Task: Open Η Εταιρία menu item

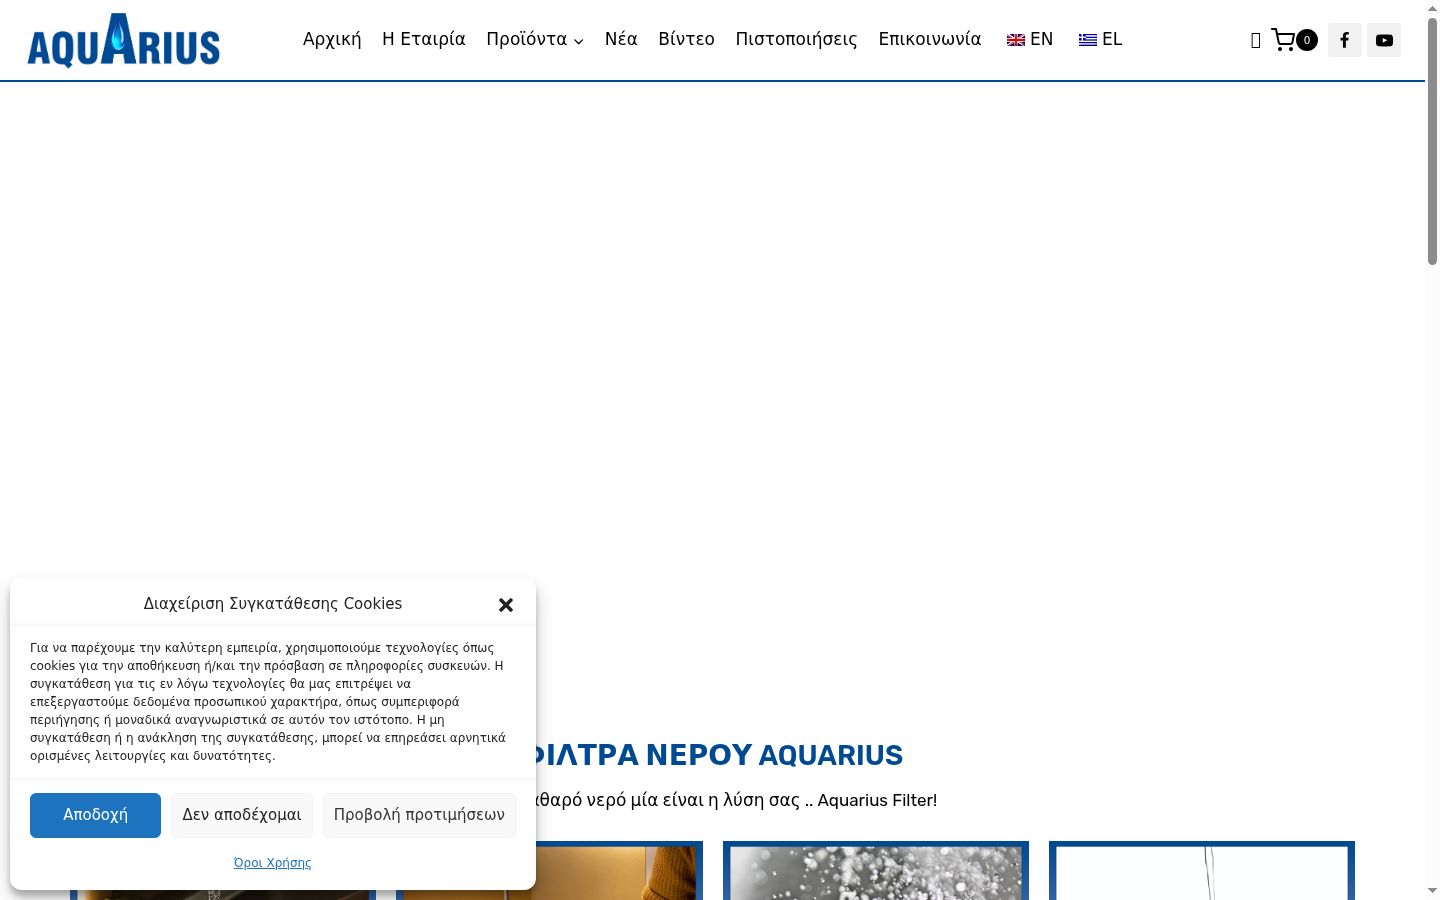Action: (424, 39)
